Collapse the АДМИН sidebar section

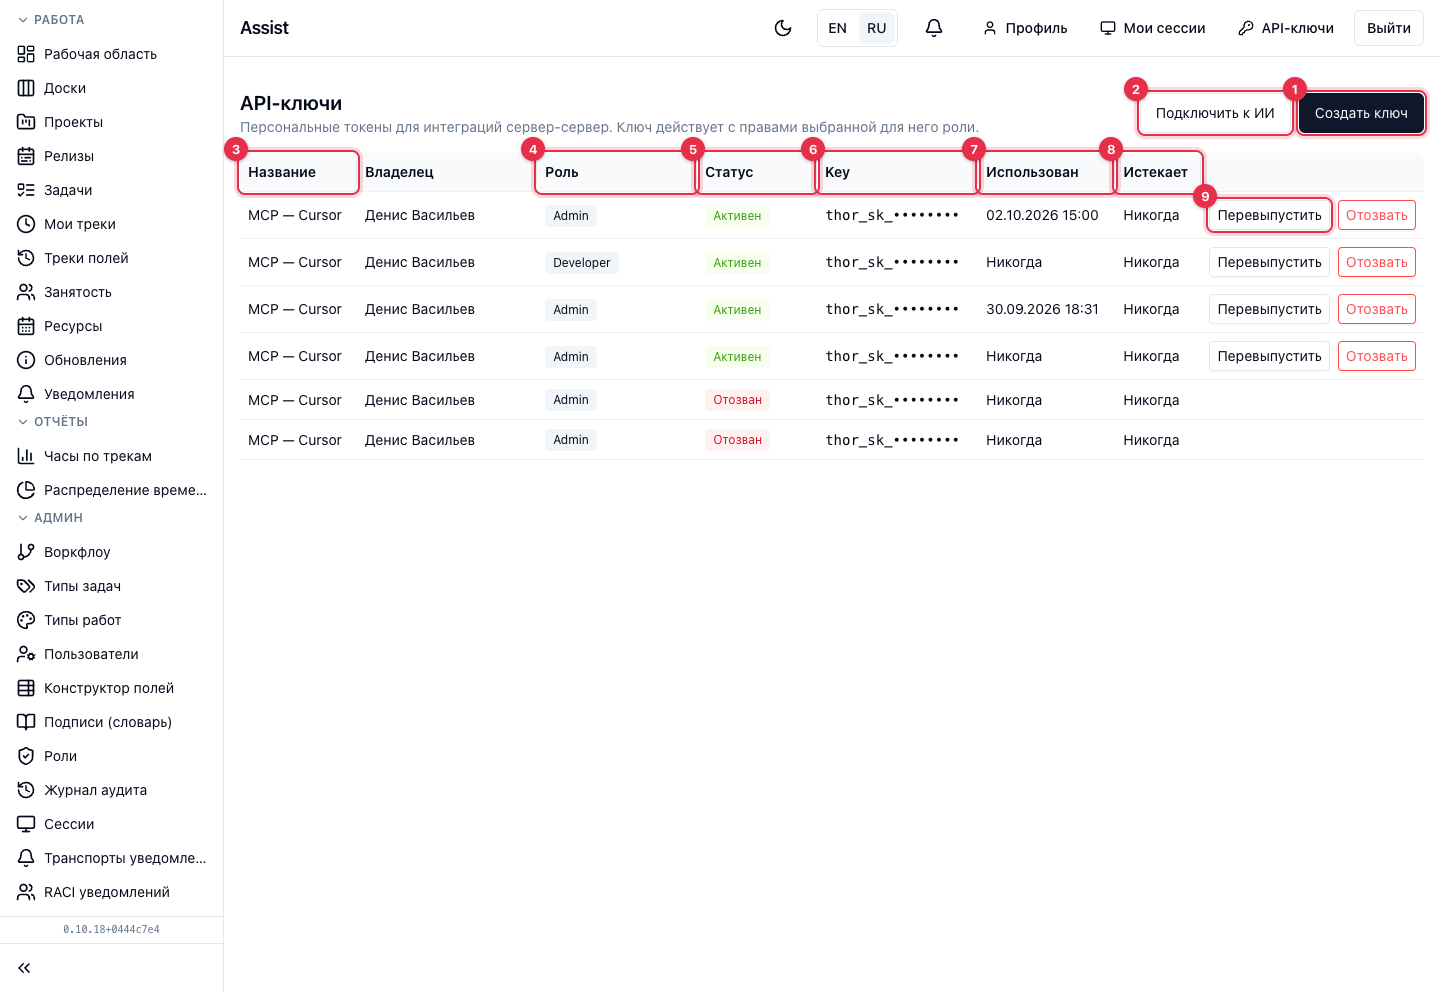(x=50, y=518)
